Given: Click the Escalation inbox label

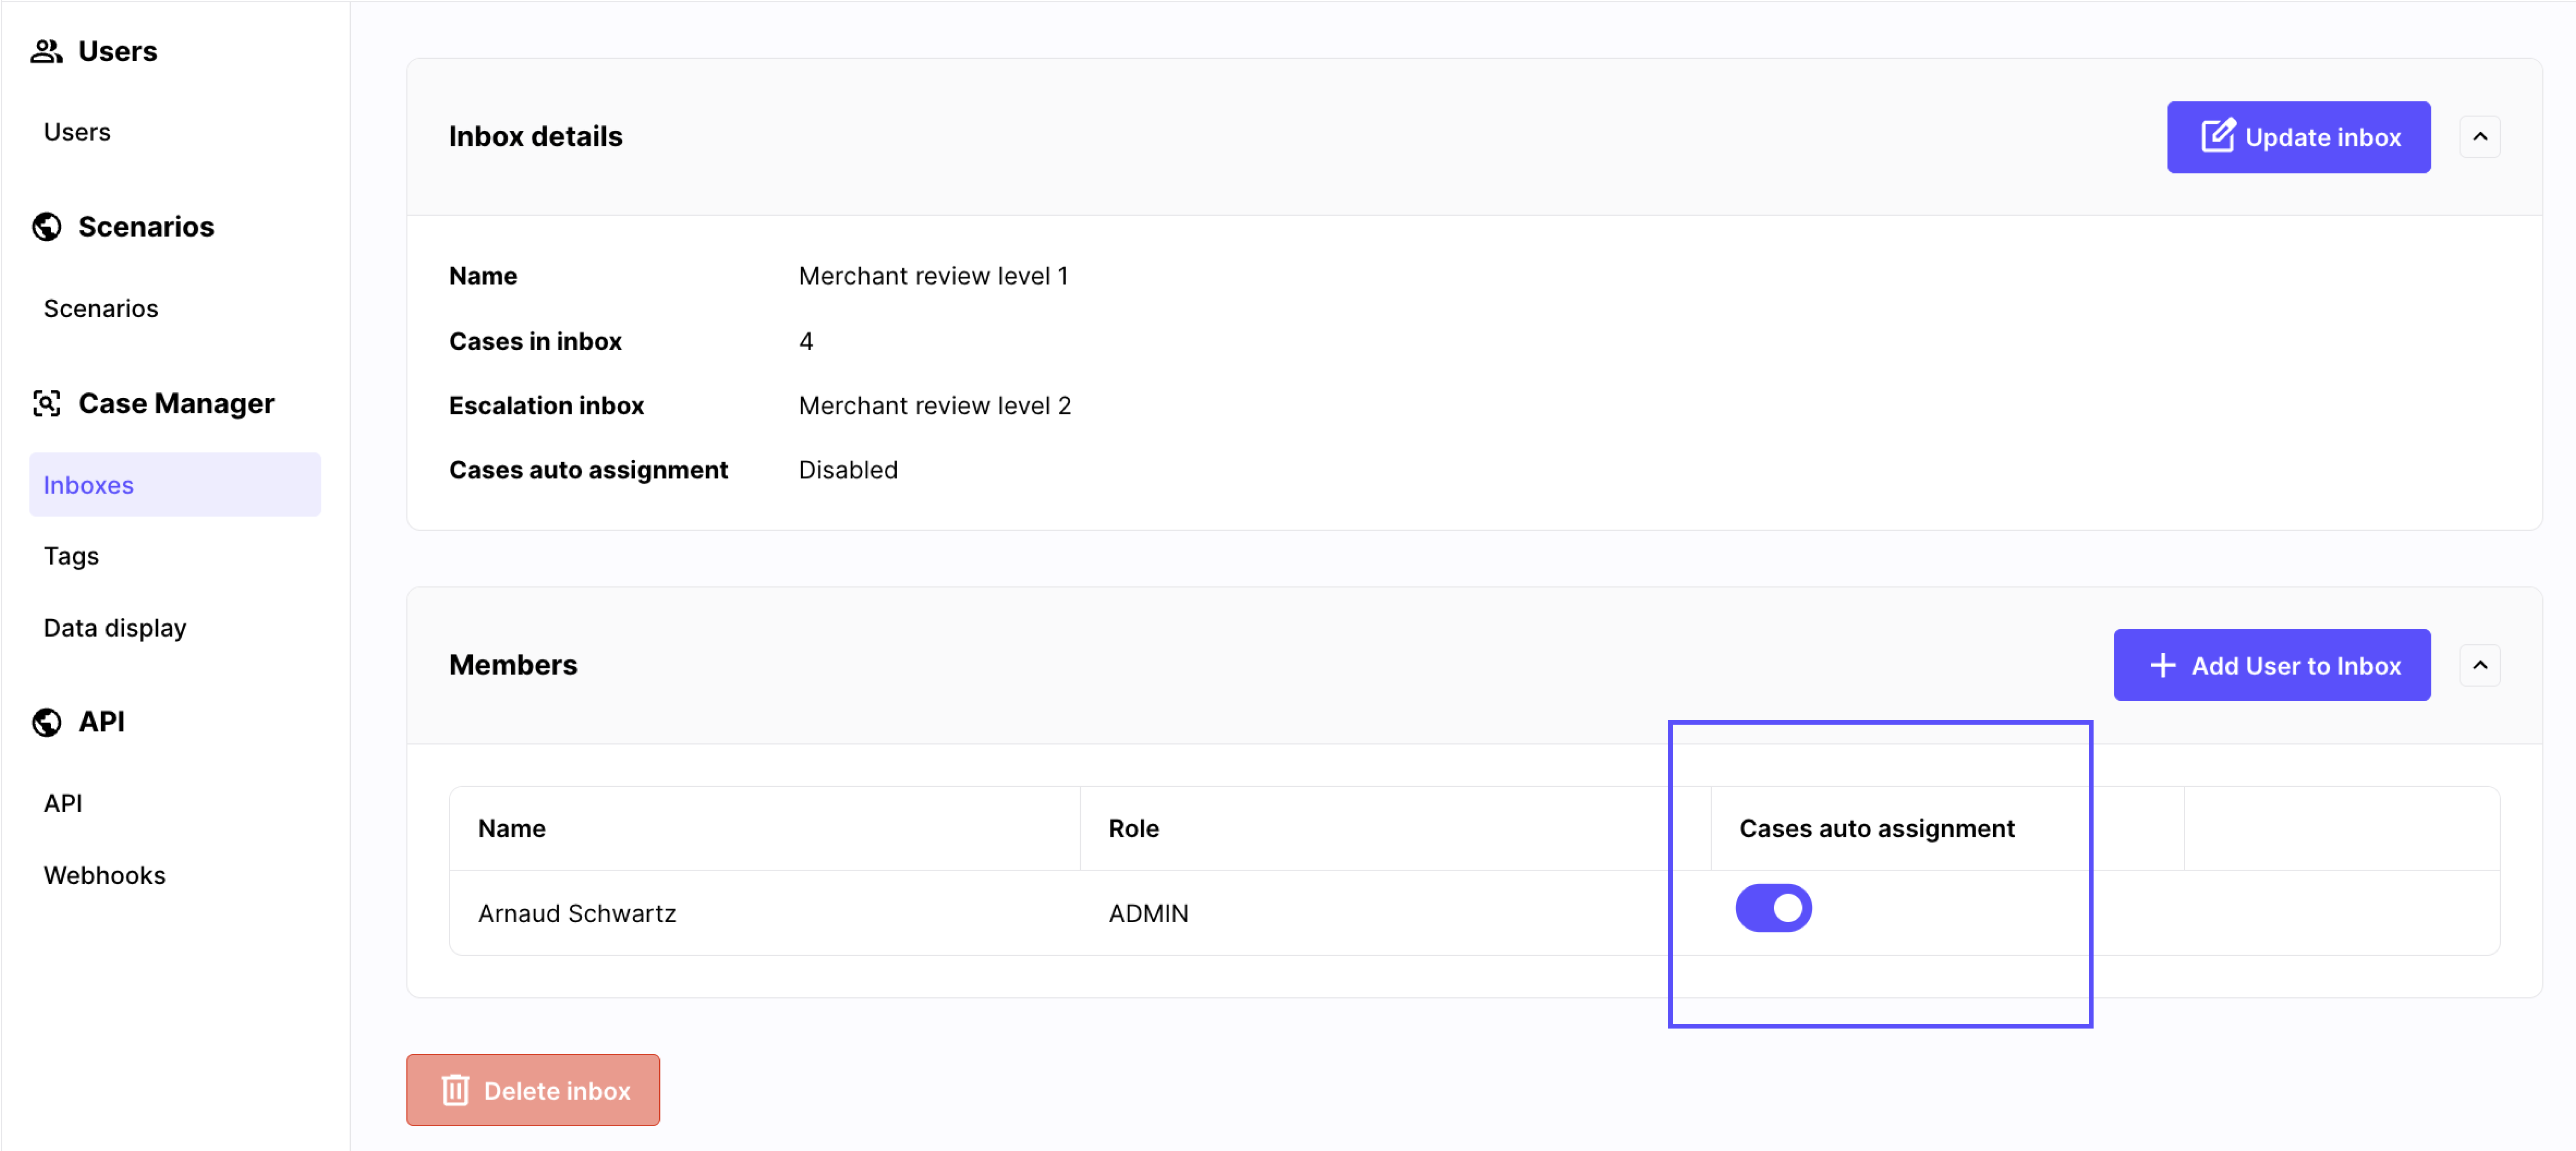Looking at the screenshot, I should [546, 406].
